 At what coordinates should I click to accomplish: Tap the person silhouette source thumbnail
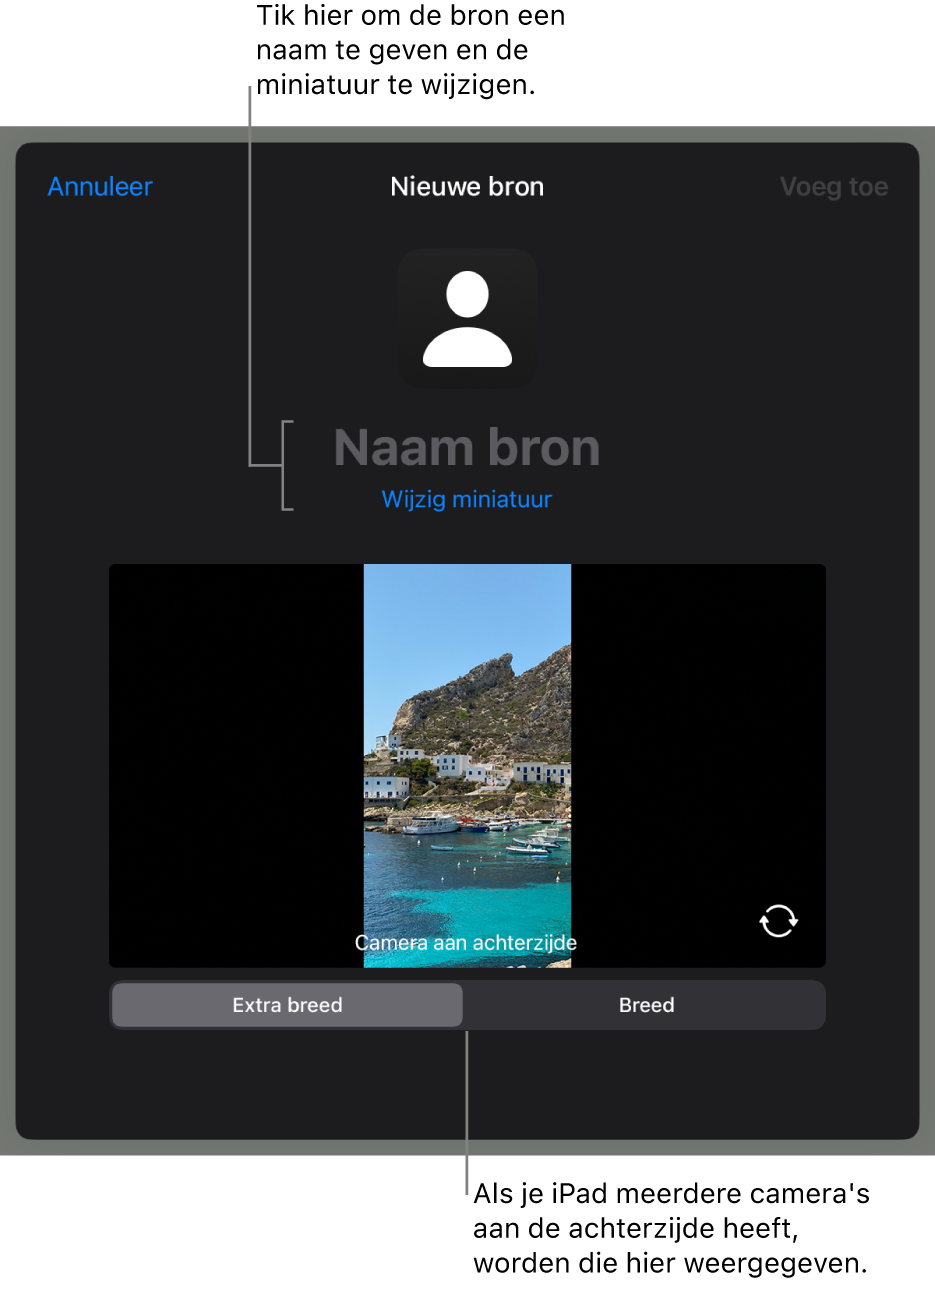click(x=467, y=318)
